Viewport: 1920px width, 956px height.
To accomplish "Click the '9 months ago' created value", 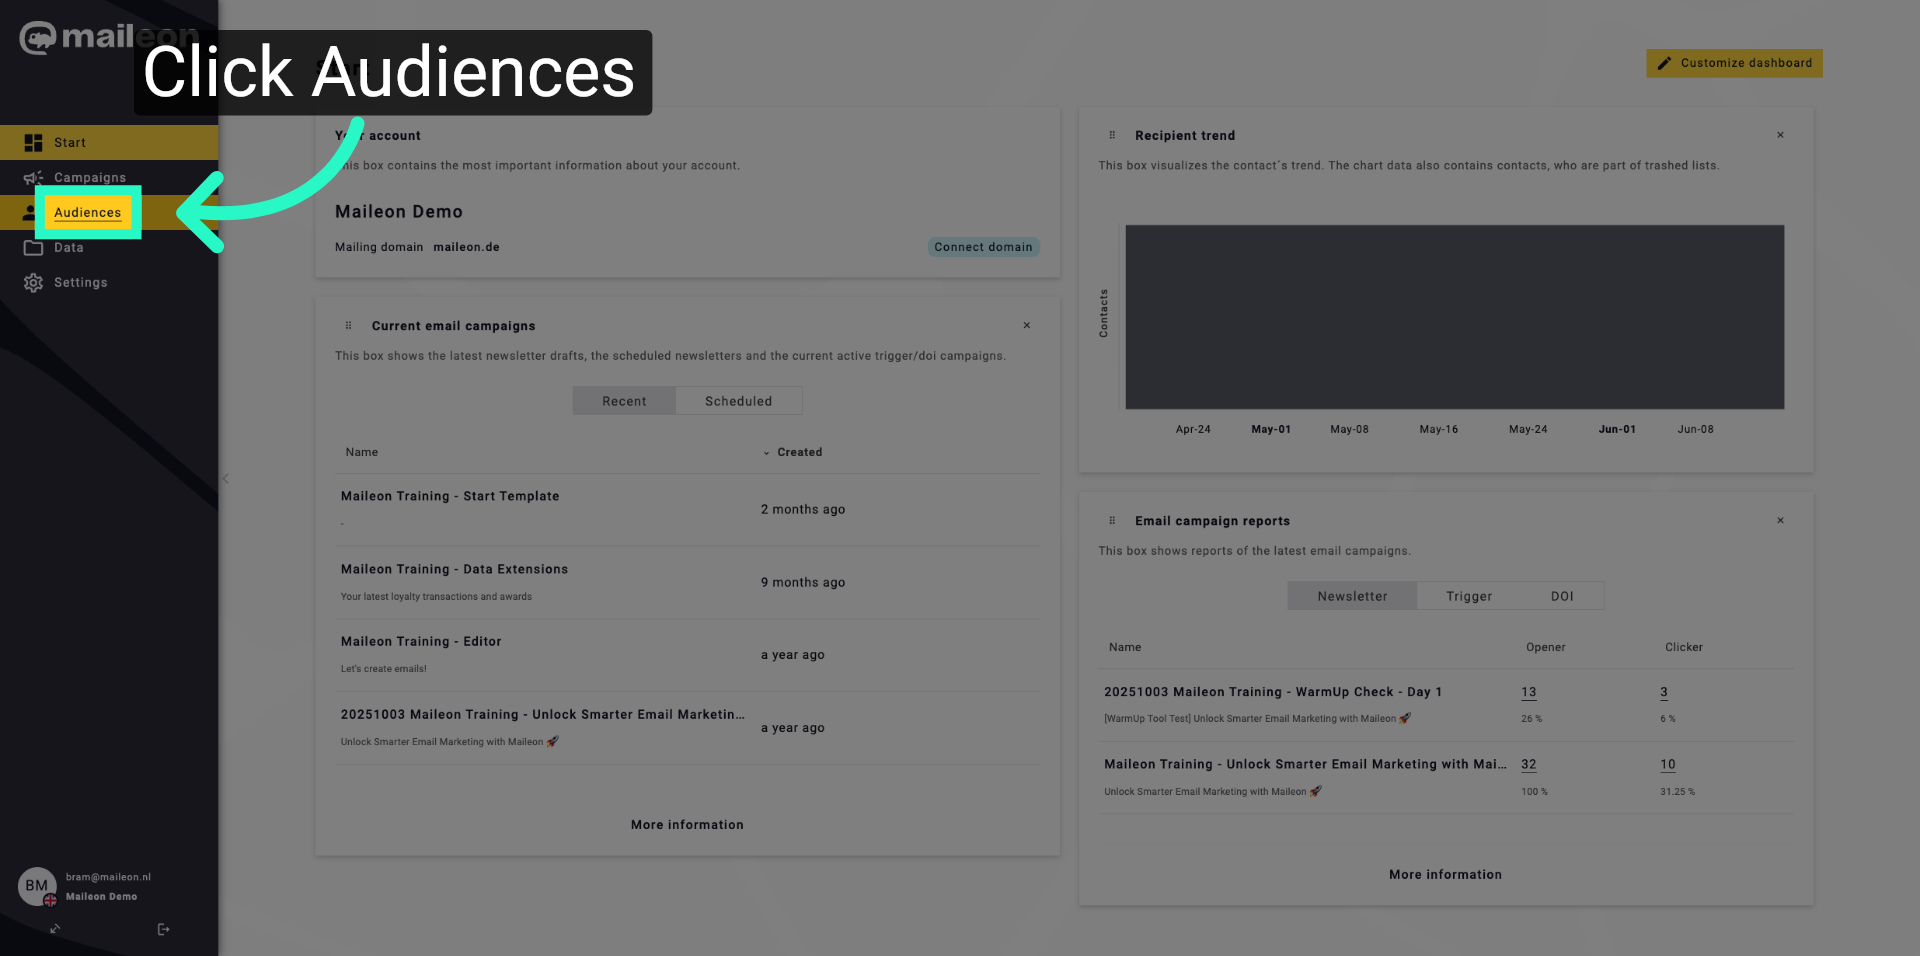I will 803,583.
